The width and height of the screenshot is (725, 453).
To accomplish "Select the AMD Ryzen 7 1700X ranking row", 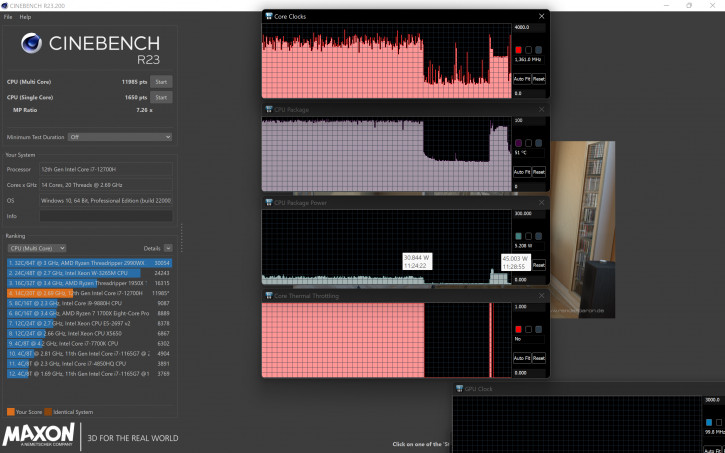I will 90,313.
